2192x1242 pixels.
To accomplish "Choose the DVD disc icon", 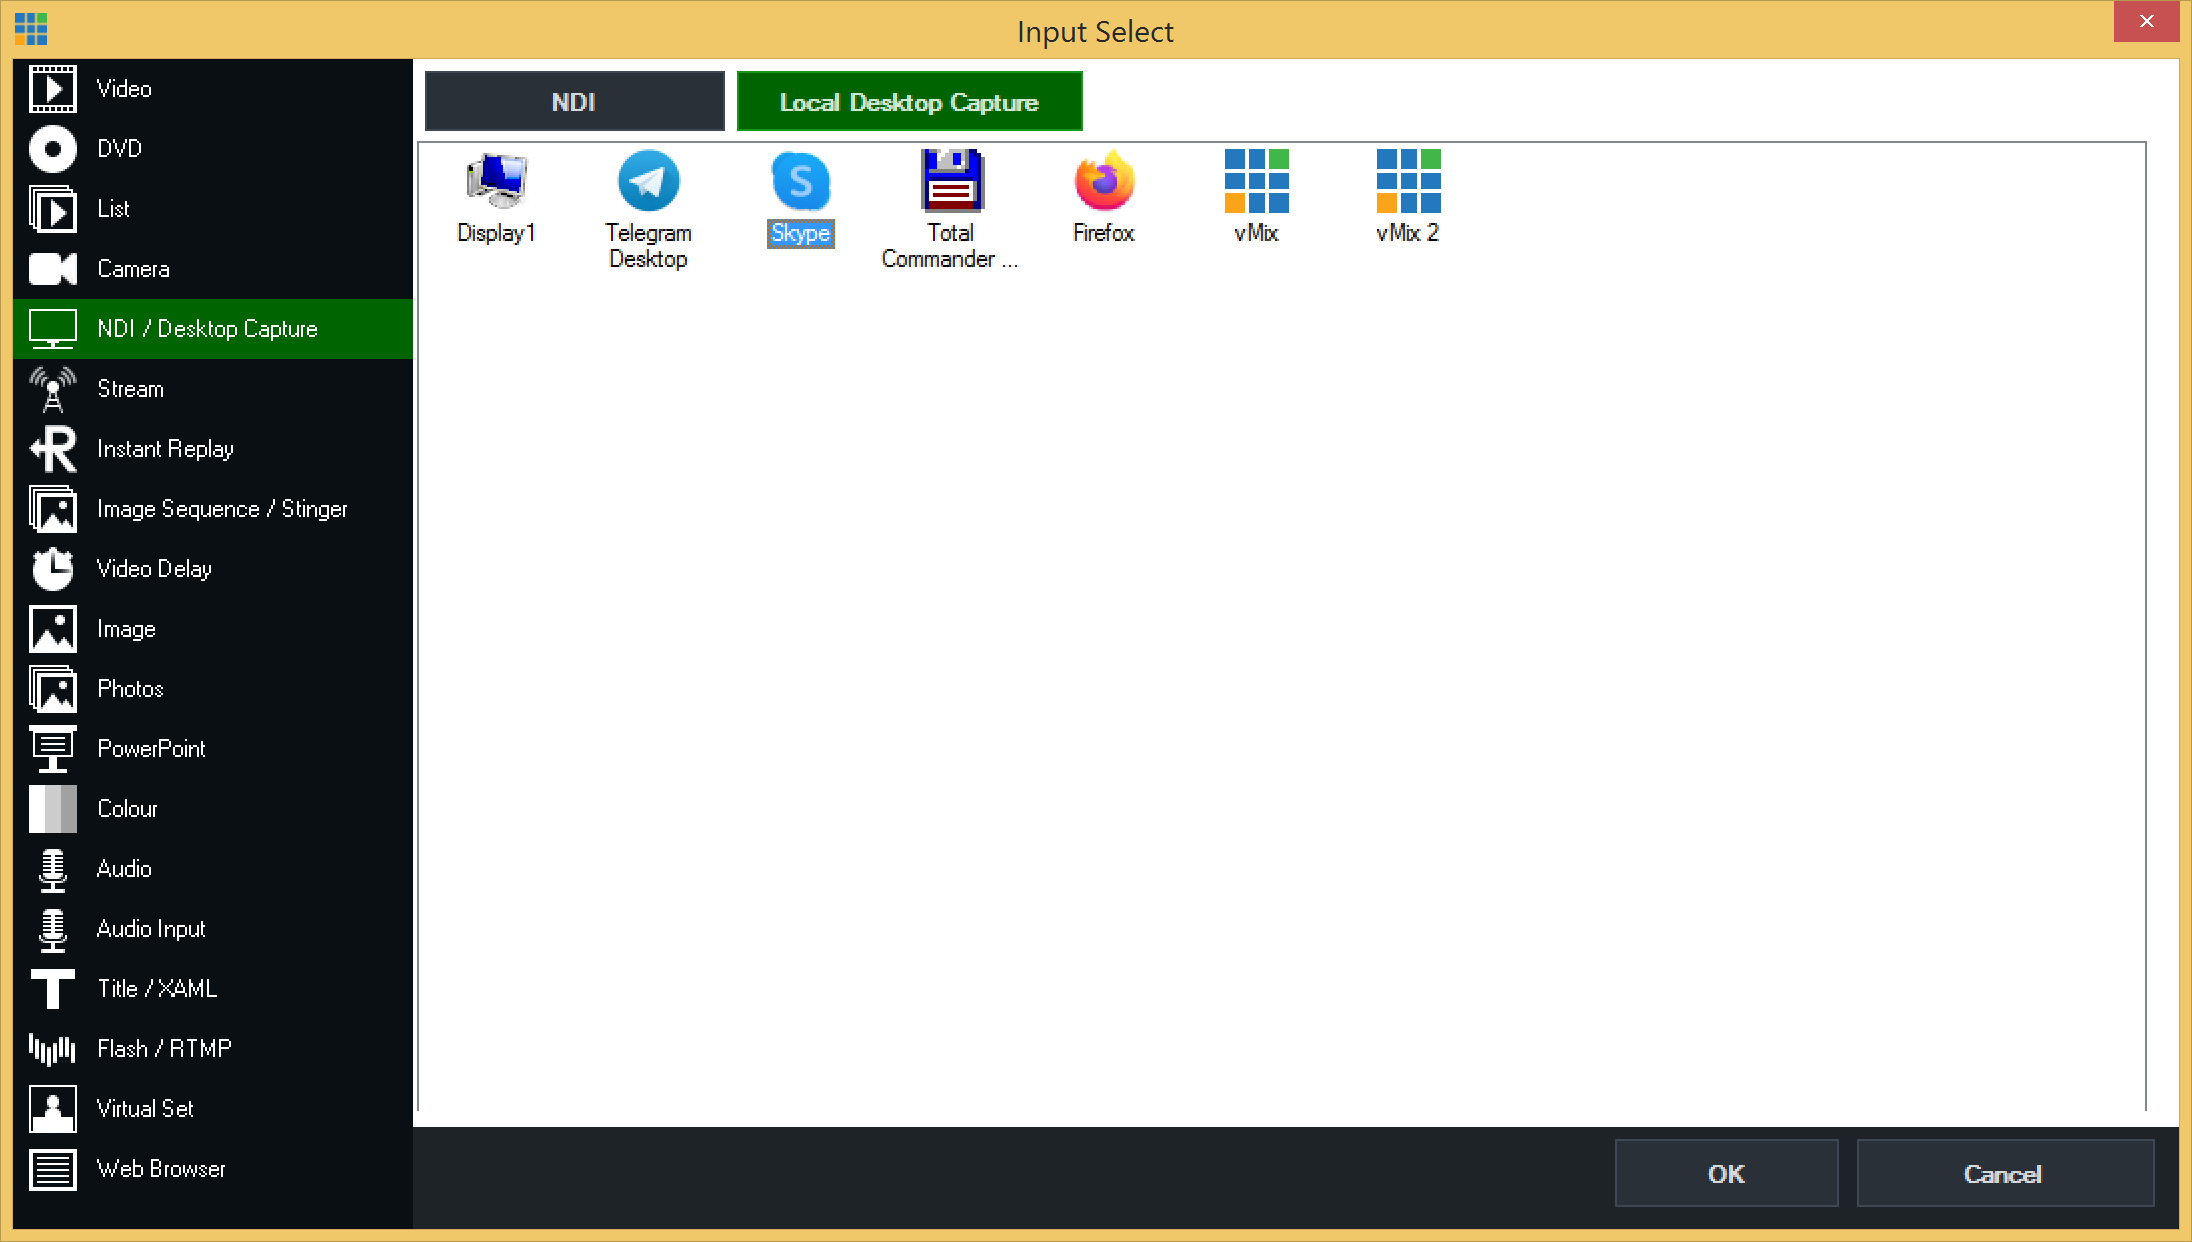I will [x=53, y=149].
